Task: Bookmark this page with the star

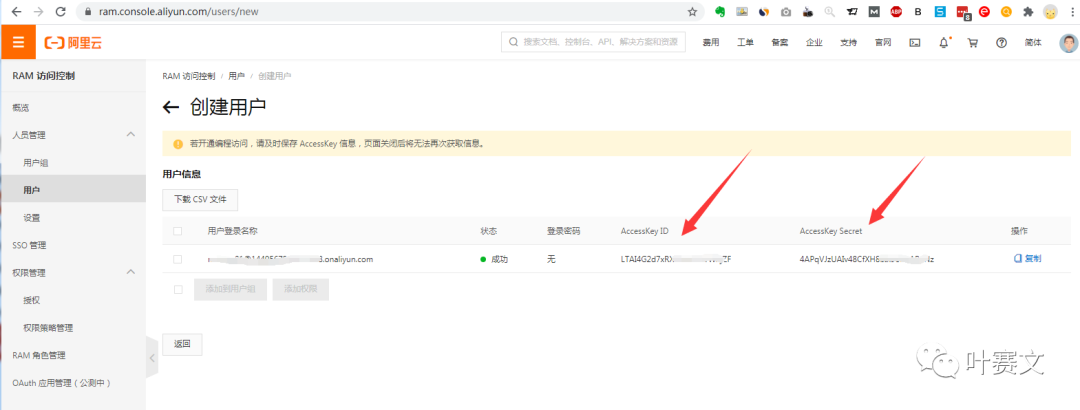Action: 692,12
